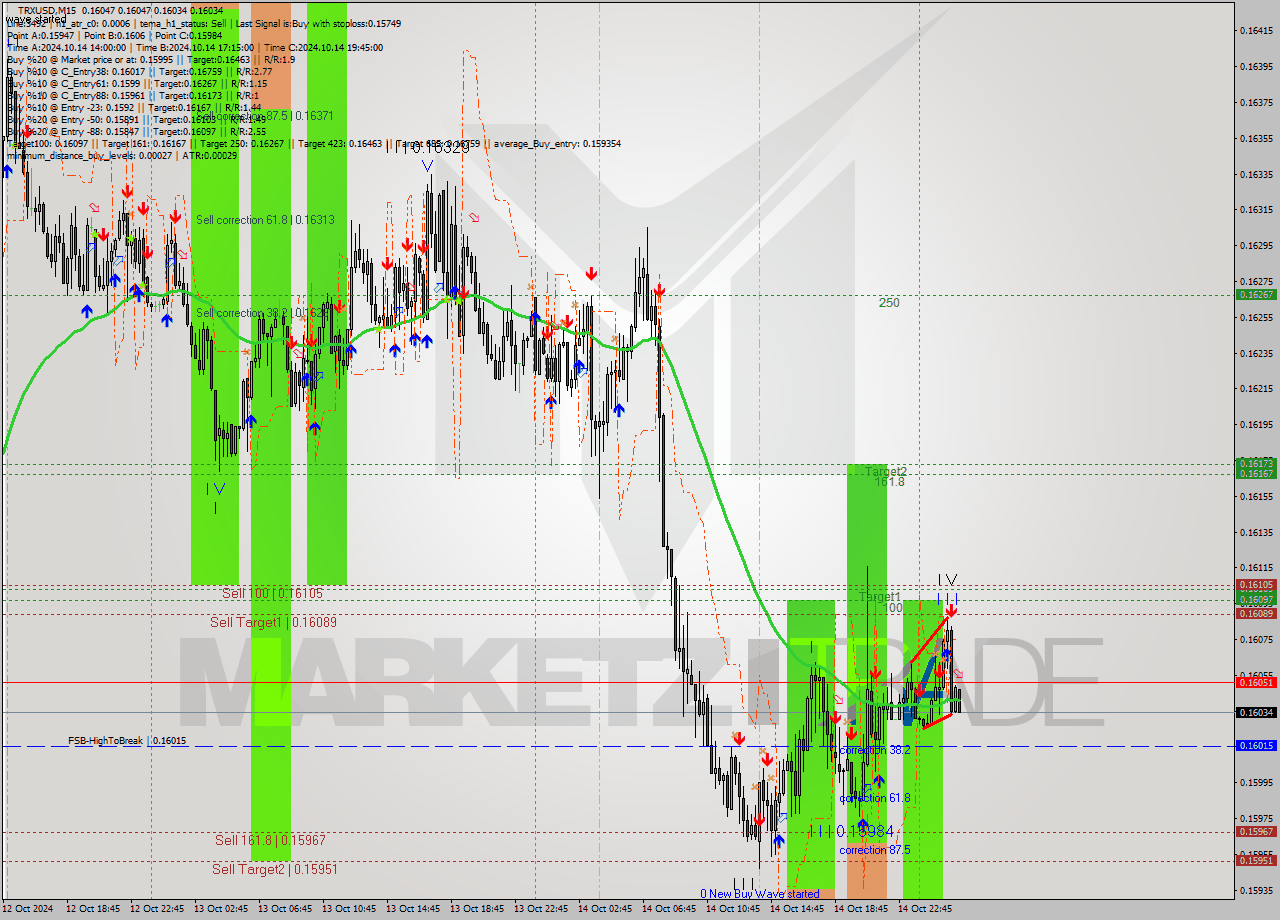Click the green 0.16267 price tag

pos(1256,295)
